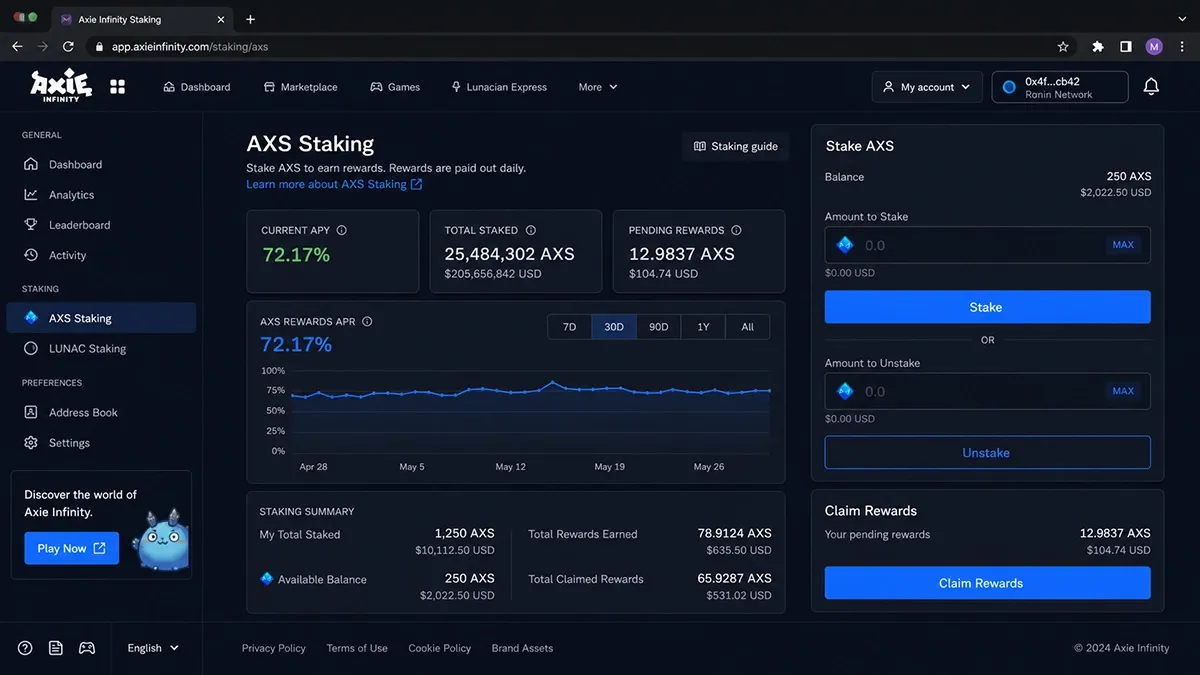Click the Amount to Stake input field

point(987,245)
